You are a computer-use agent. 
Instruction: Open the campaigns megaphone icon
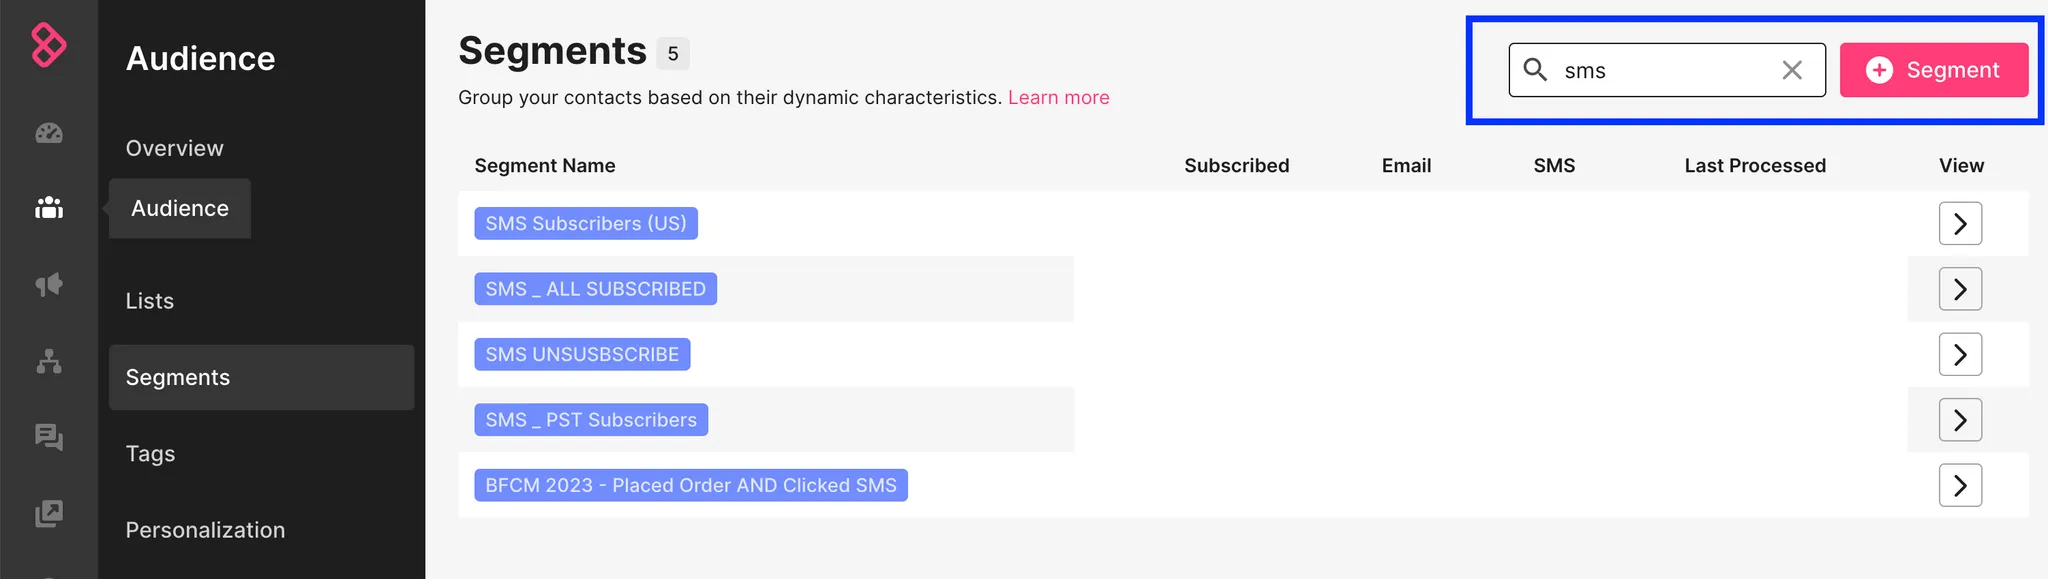(49, 285)
